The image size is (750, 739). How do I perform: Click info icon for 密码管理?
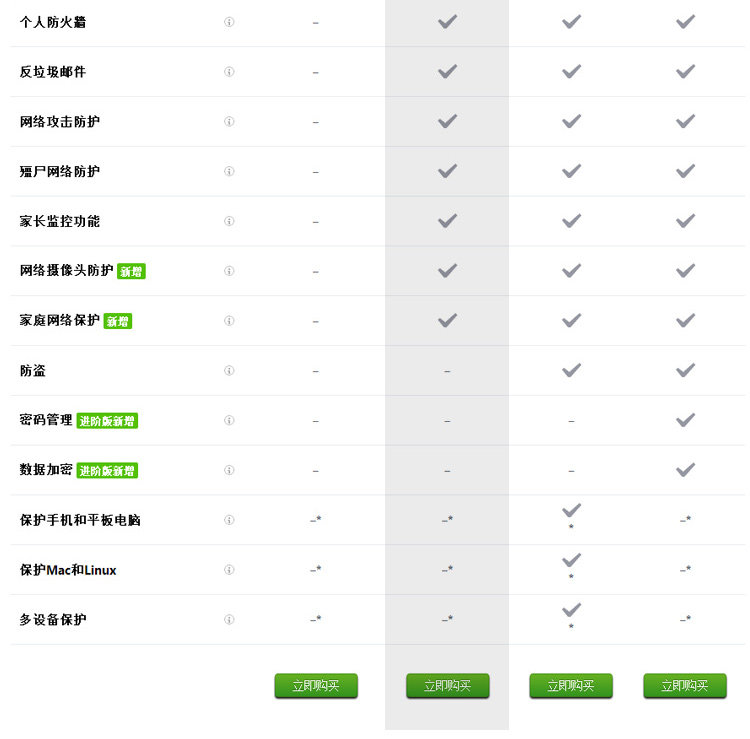[229, 421]
